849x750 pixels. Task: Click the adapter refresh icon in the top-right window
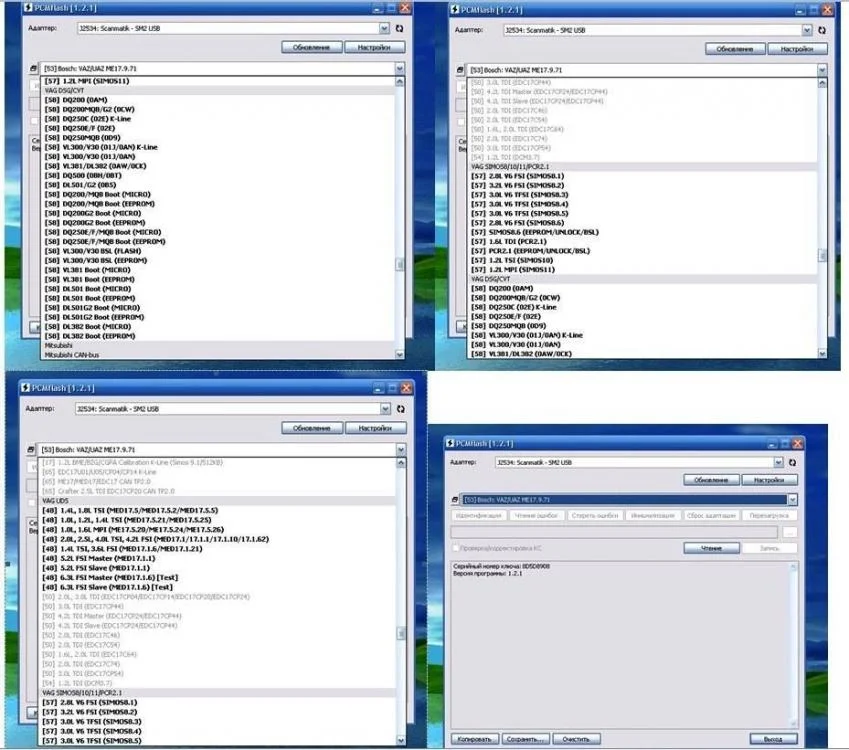(x=822, y=30)
